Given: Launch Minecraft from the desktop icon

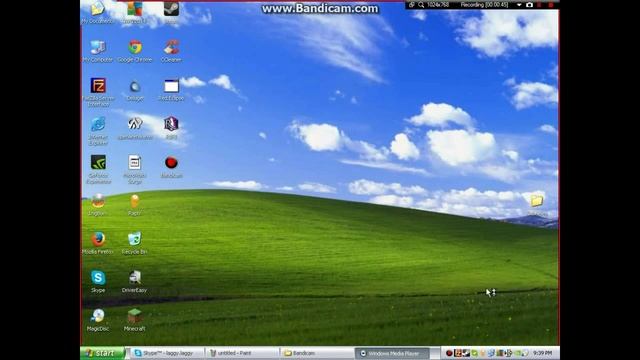Looking at the screenshot, I should pyautogui.click(x=134, y=320).
